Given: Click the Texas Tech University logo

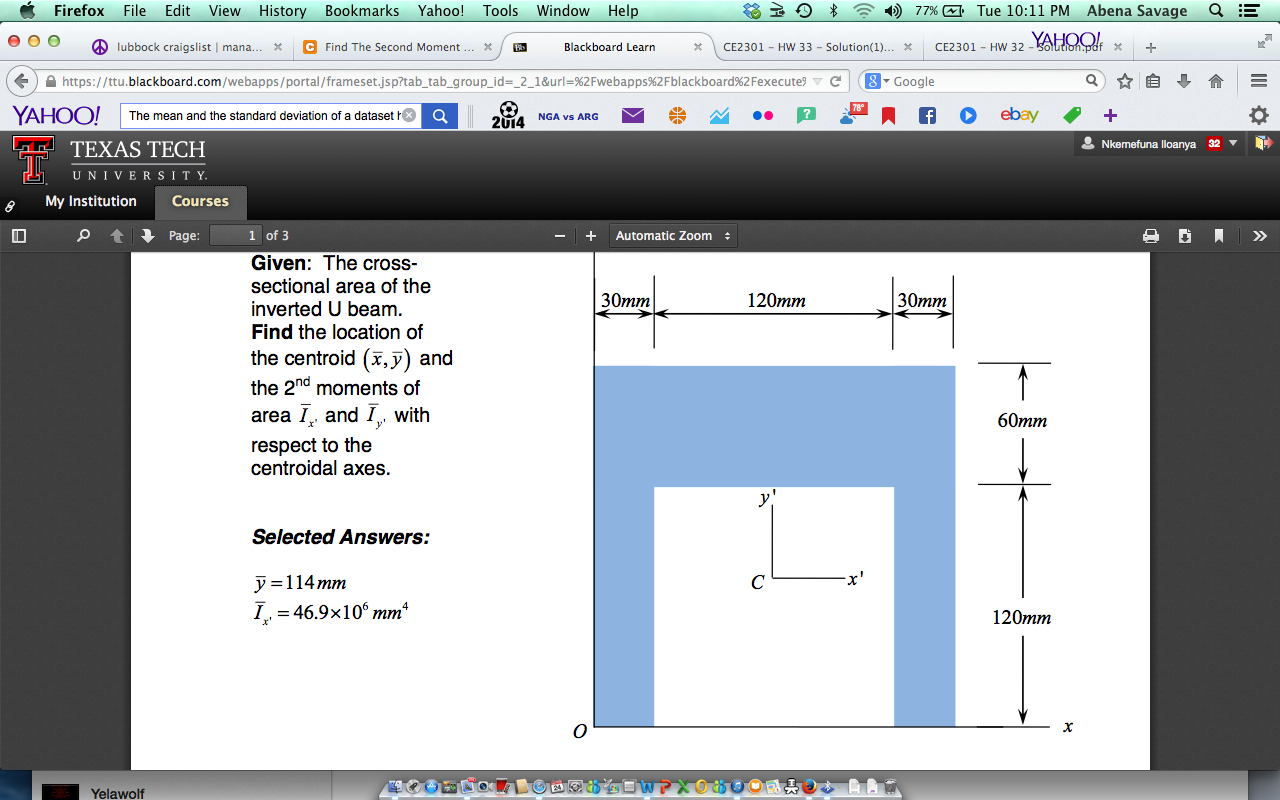Looking at the screenshot, I should (x=110, y=160).
